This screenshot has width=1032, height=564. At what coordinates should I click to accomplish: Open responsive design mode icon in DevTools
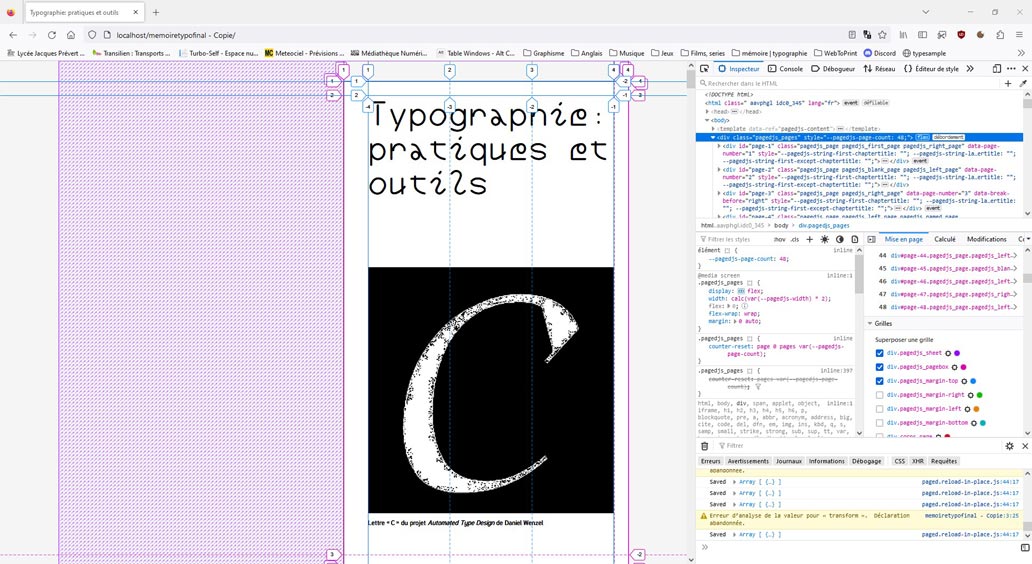[996, 68]
